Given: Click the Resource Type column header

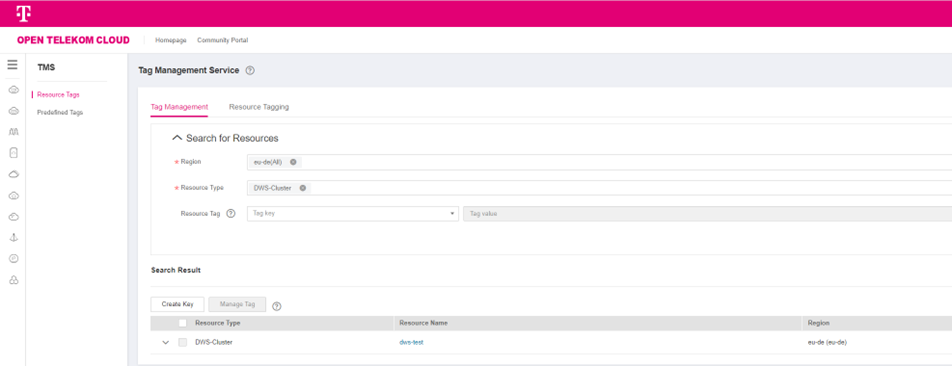Looking at the screenshot, I should click(217, 323).
